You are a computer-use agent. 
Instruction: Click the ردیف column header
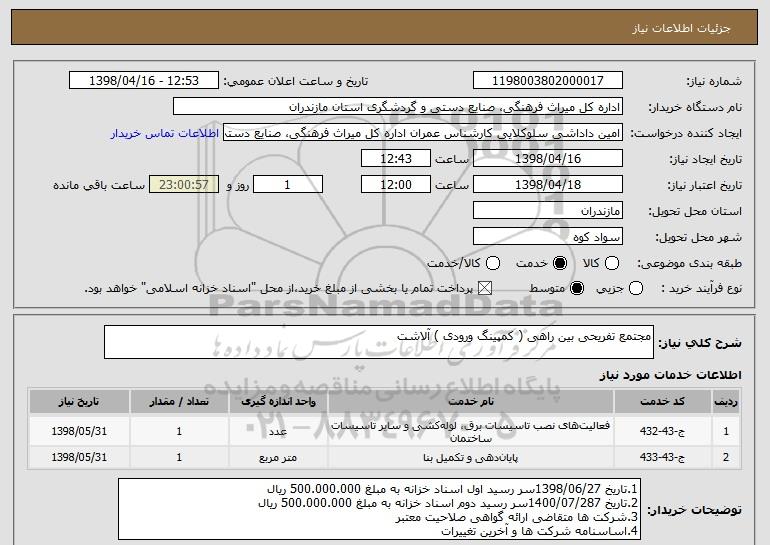(x=726, y=402)
